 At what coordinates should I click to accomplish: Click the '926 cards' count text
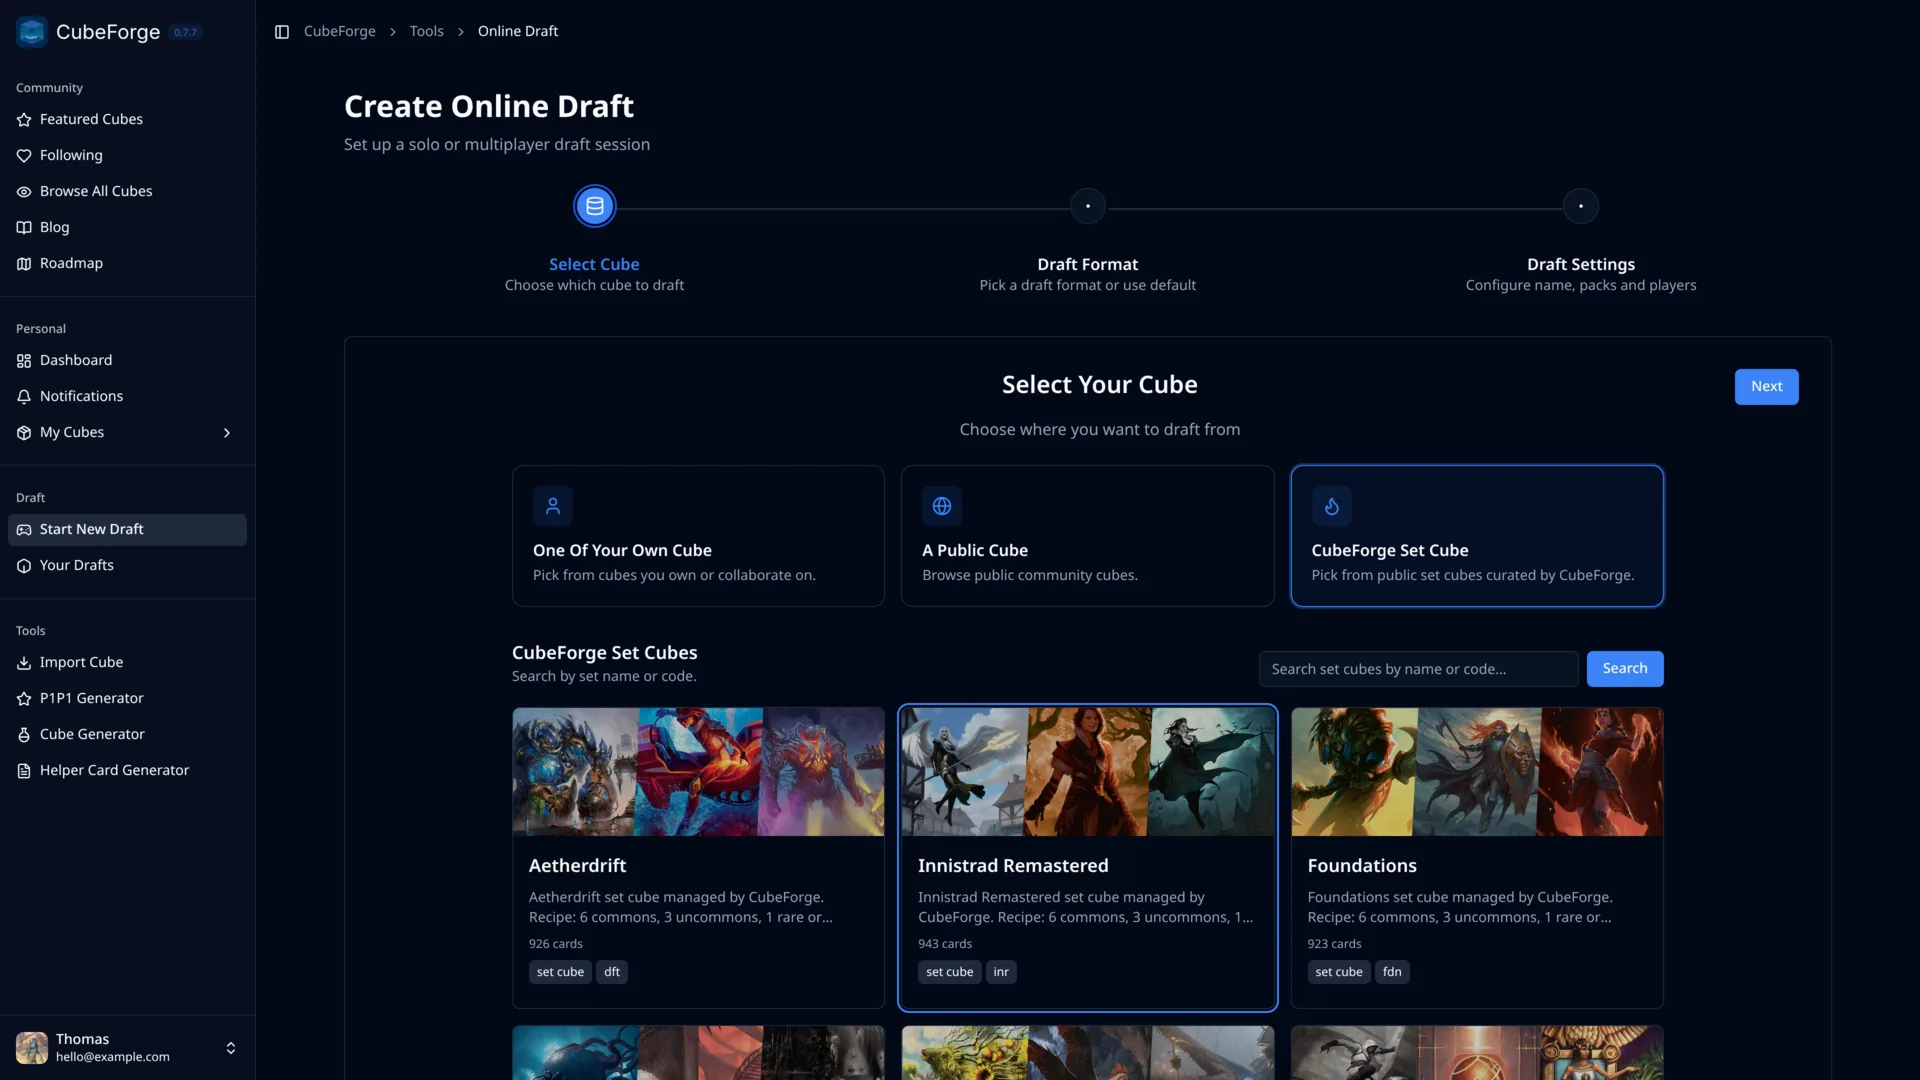(x=556, y=944)
